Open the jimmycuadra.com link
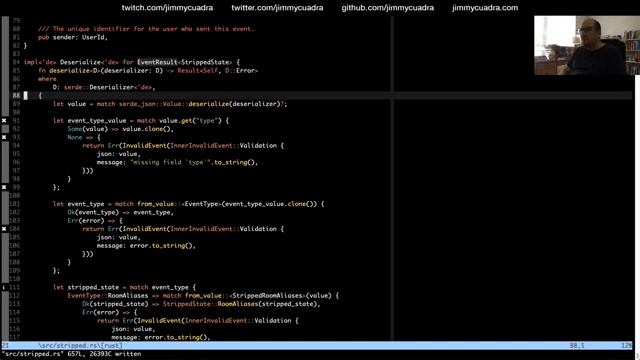 (x=485, y=8)
